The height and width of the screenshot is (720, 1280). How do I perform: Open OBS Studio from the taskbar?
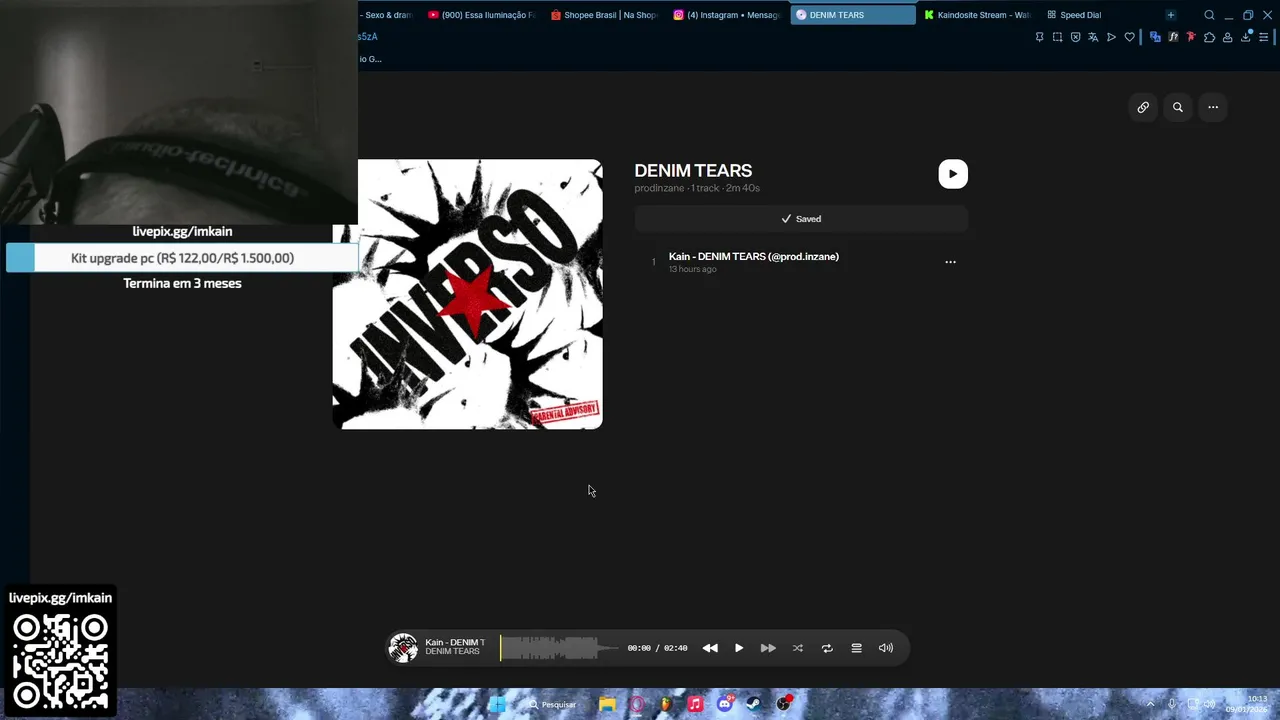point(784,704)
